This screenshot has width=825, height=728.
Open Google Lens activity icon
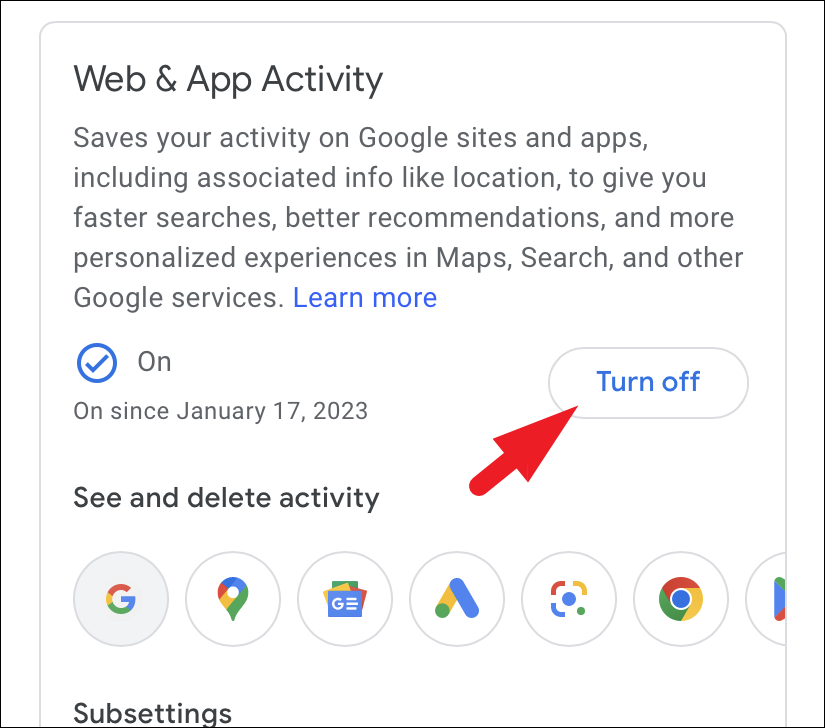click(x=569, y=599)
